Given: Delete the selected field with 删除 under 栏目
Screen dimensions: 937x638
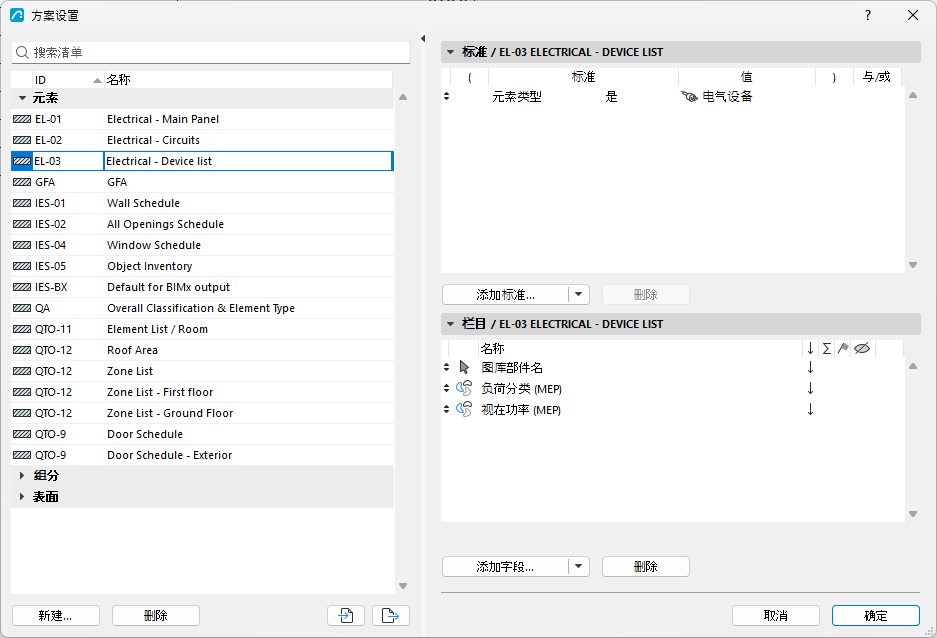Looking at the screenshot, I should (645, 566).
